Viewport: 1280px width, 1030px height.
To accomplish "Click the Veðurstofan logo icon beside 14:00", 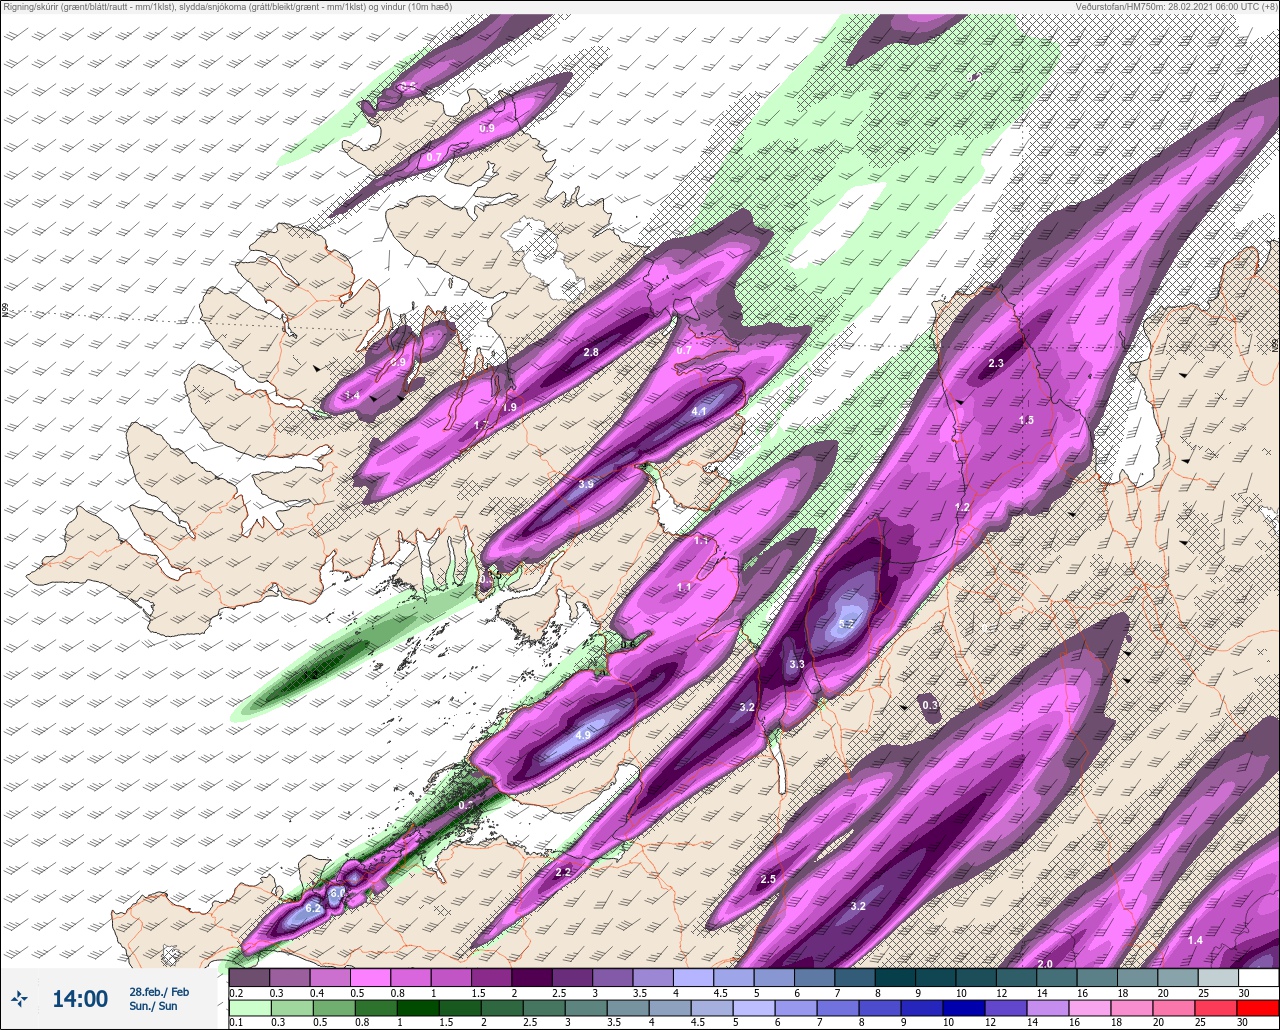I will point(20,998).
